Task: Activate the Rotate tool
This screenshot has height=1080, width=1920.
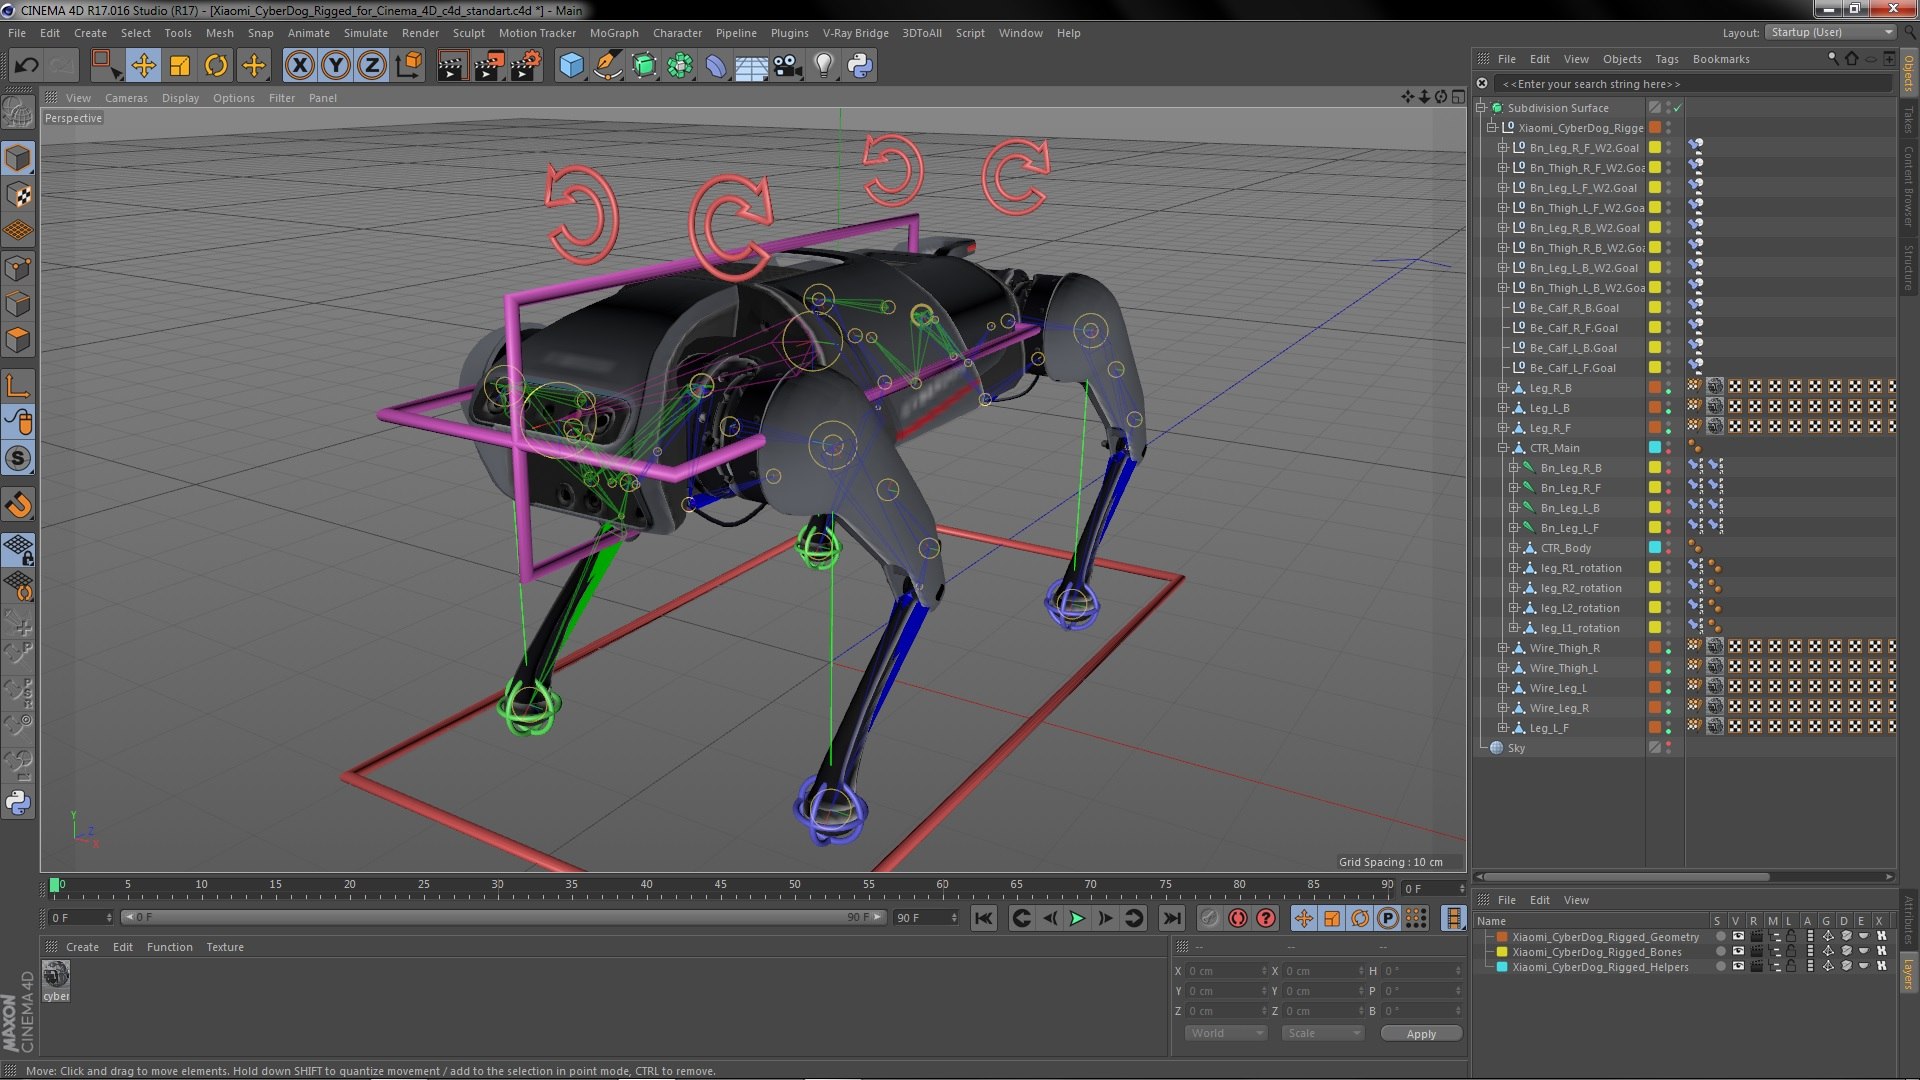Action: coord(216,66)
